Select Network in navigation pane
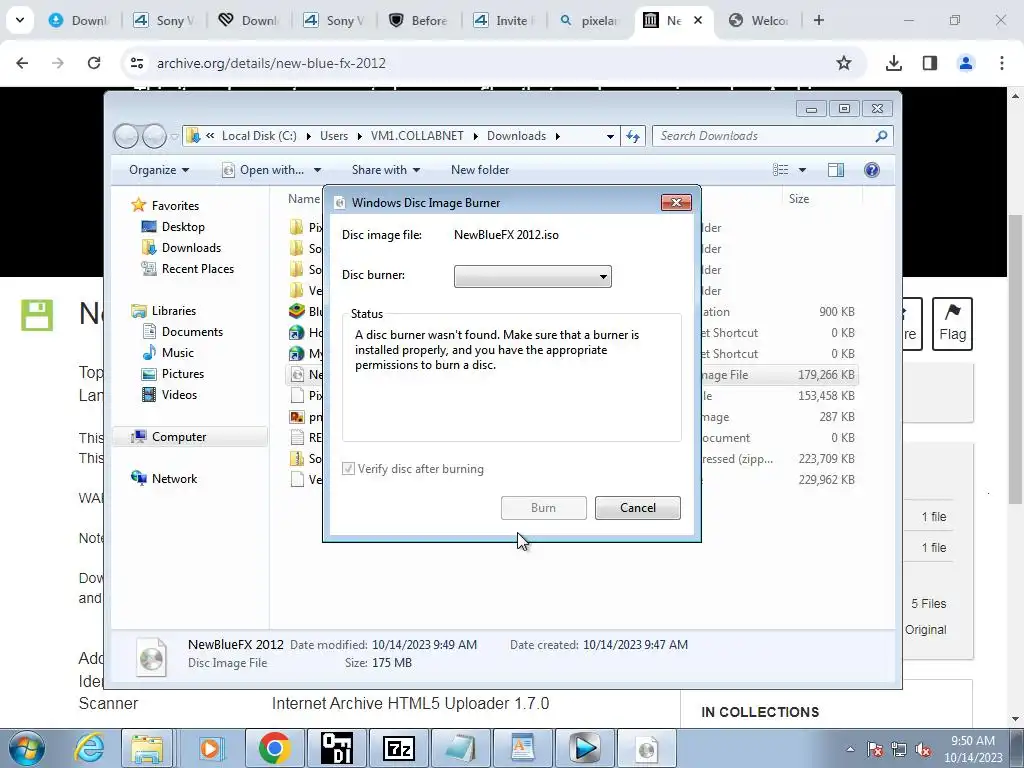The image size is (1024, 768). 174,479
